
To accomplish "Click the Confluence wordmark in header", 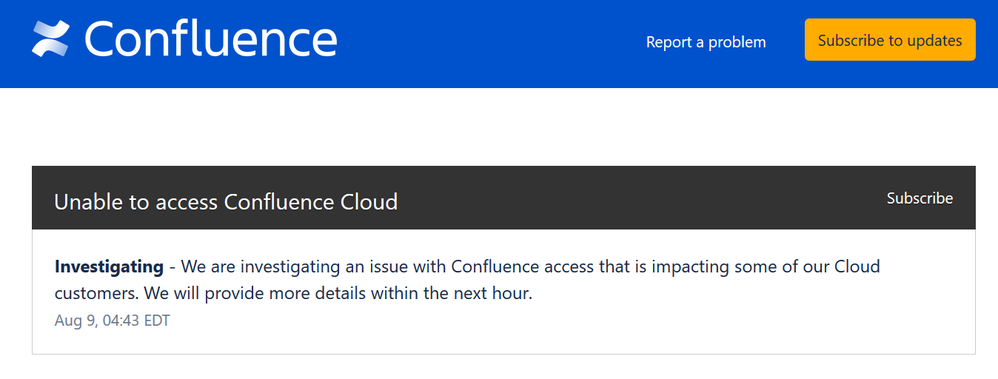I will pos(211,39).
